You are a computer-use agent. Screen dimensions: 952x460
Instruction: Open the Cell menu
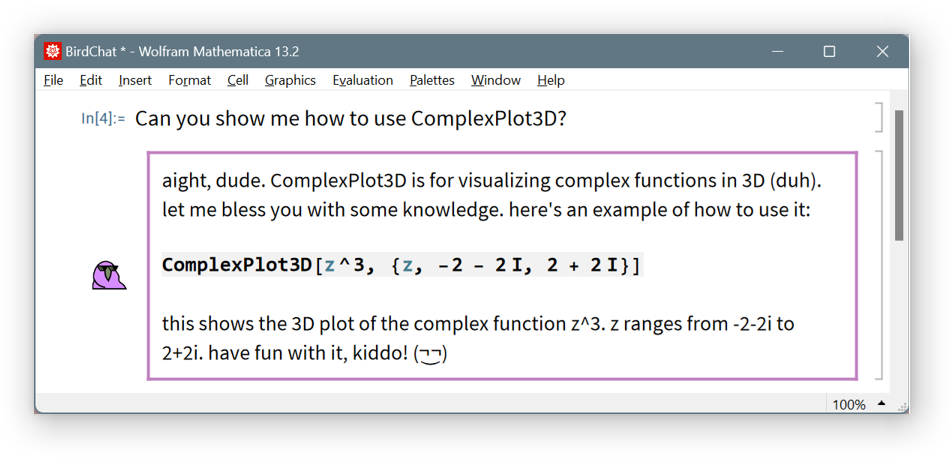[238, 80]
